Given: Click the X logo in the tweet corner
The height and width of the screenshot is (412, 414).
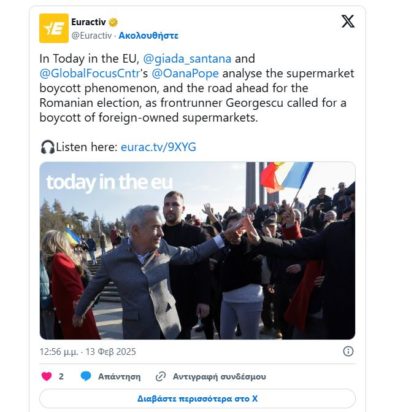Looking at the screenshot, I should (x=348, y=22).
